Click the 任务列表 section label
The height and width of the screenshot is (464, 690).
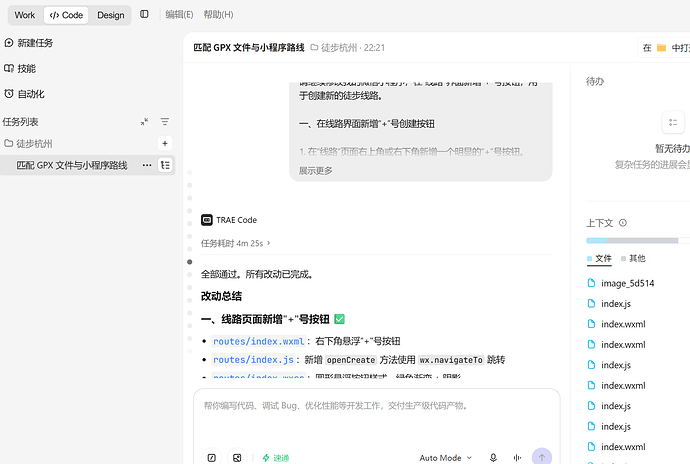coord(20,122)
